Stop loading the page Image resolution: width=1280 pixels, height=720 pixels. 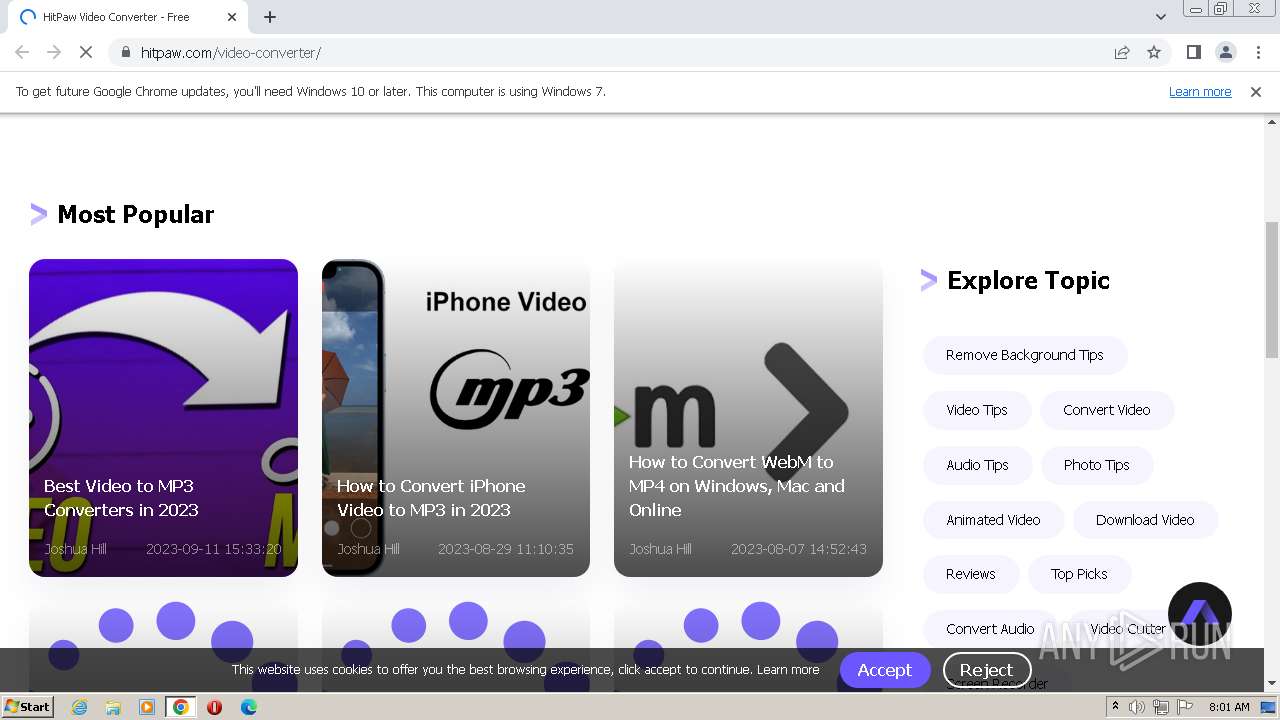[86, 53]
